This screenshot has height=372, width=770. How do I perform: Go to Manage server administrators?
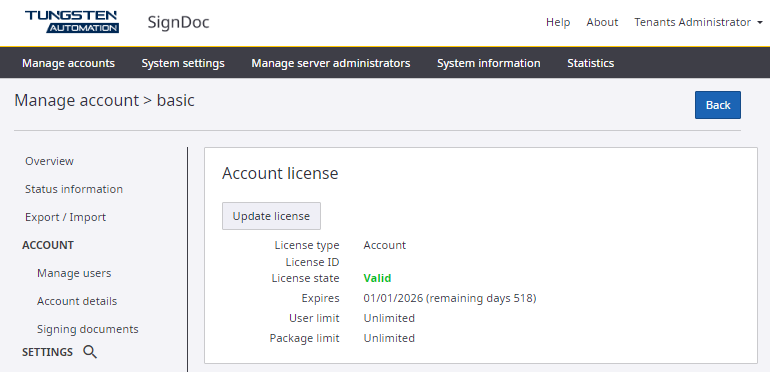coord(331,63)
